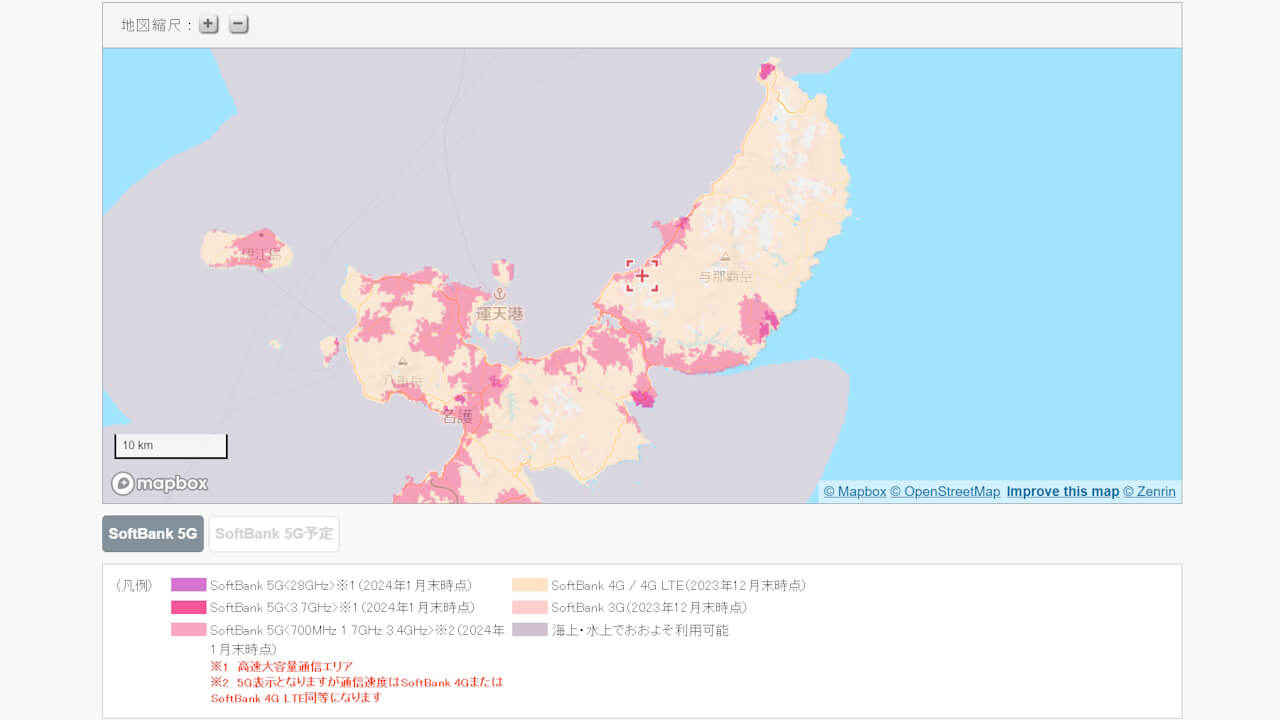1280x720 pixels.
Task: Click the anchor icon at 運天港
Action: click(499, 293)
